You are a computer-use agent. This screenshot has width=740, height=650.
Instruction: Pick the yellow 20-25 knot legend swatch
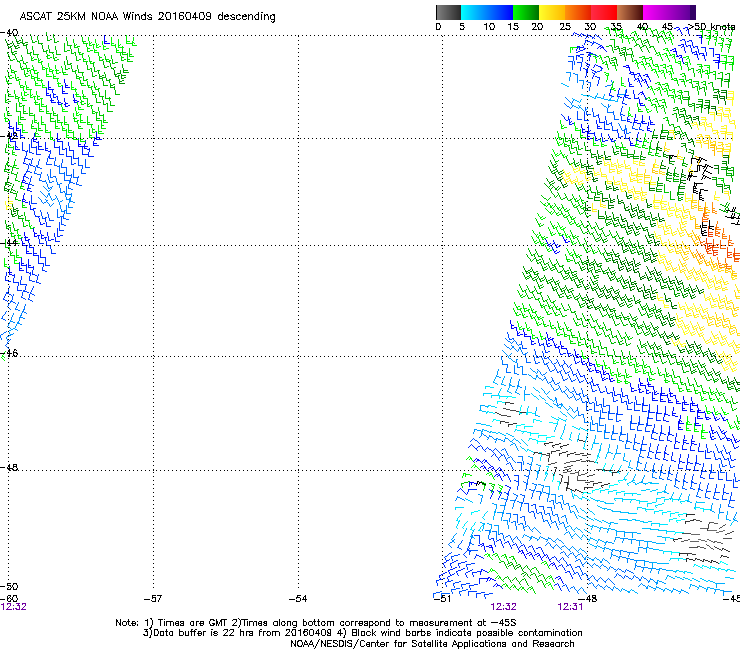[552, 12]
